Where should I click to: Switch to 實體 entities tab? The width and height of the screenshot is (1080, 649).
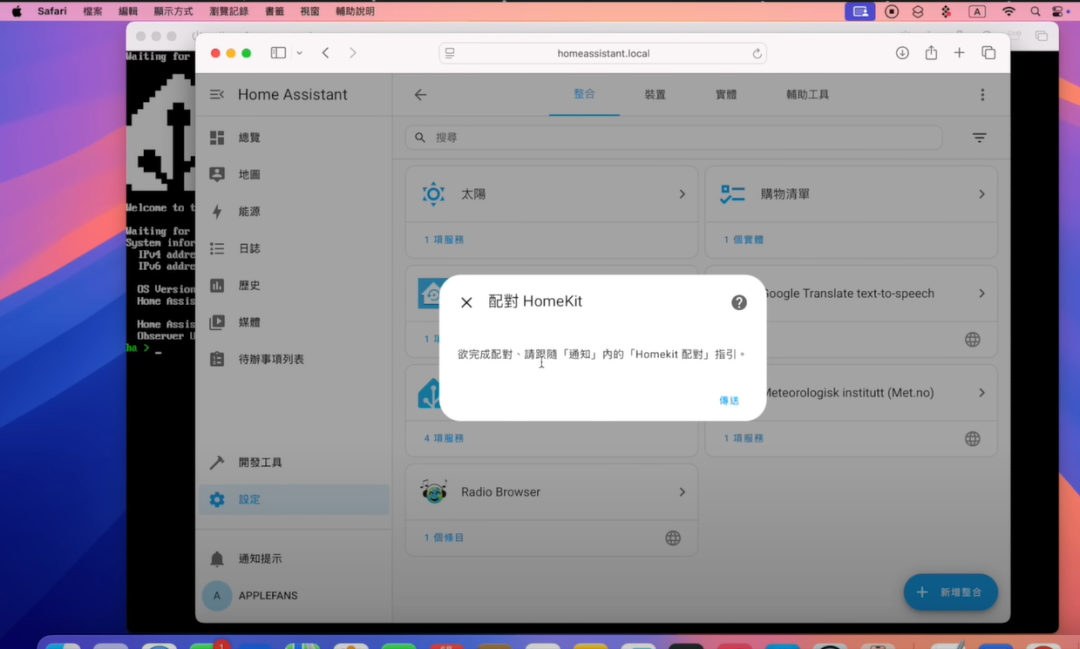click(x=726, y=94)
